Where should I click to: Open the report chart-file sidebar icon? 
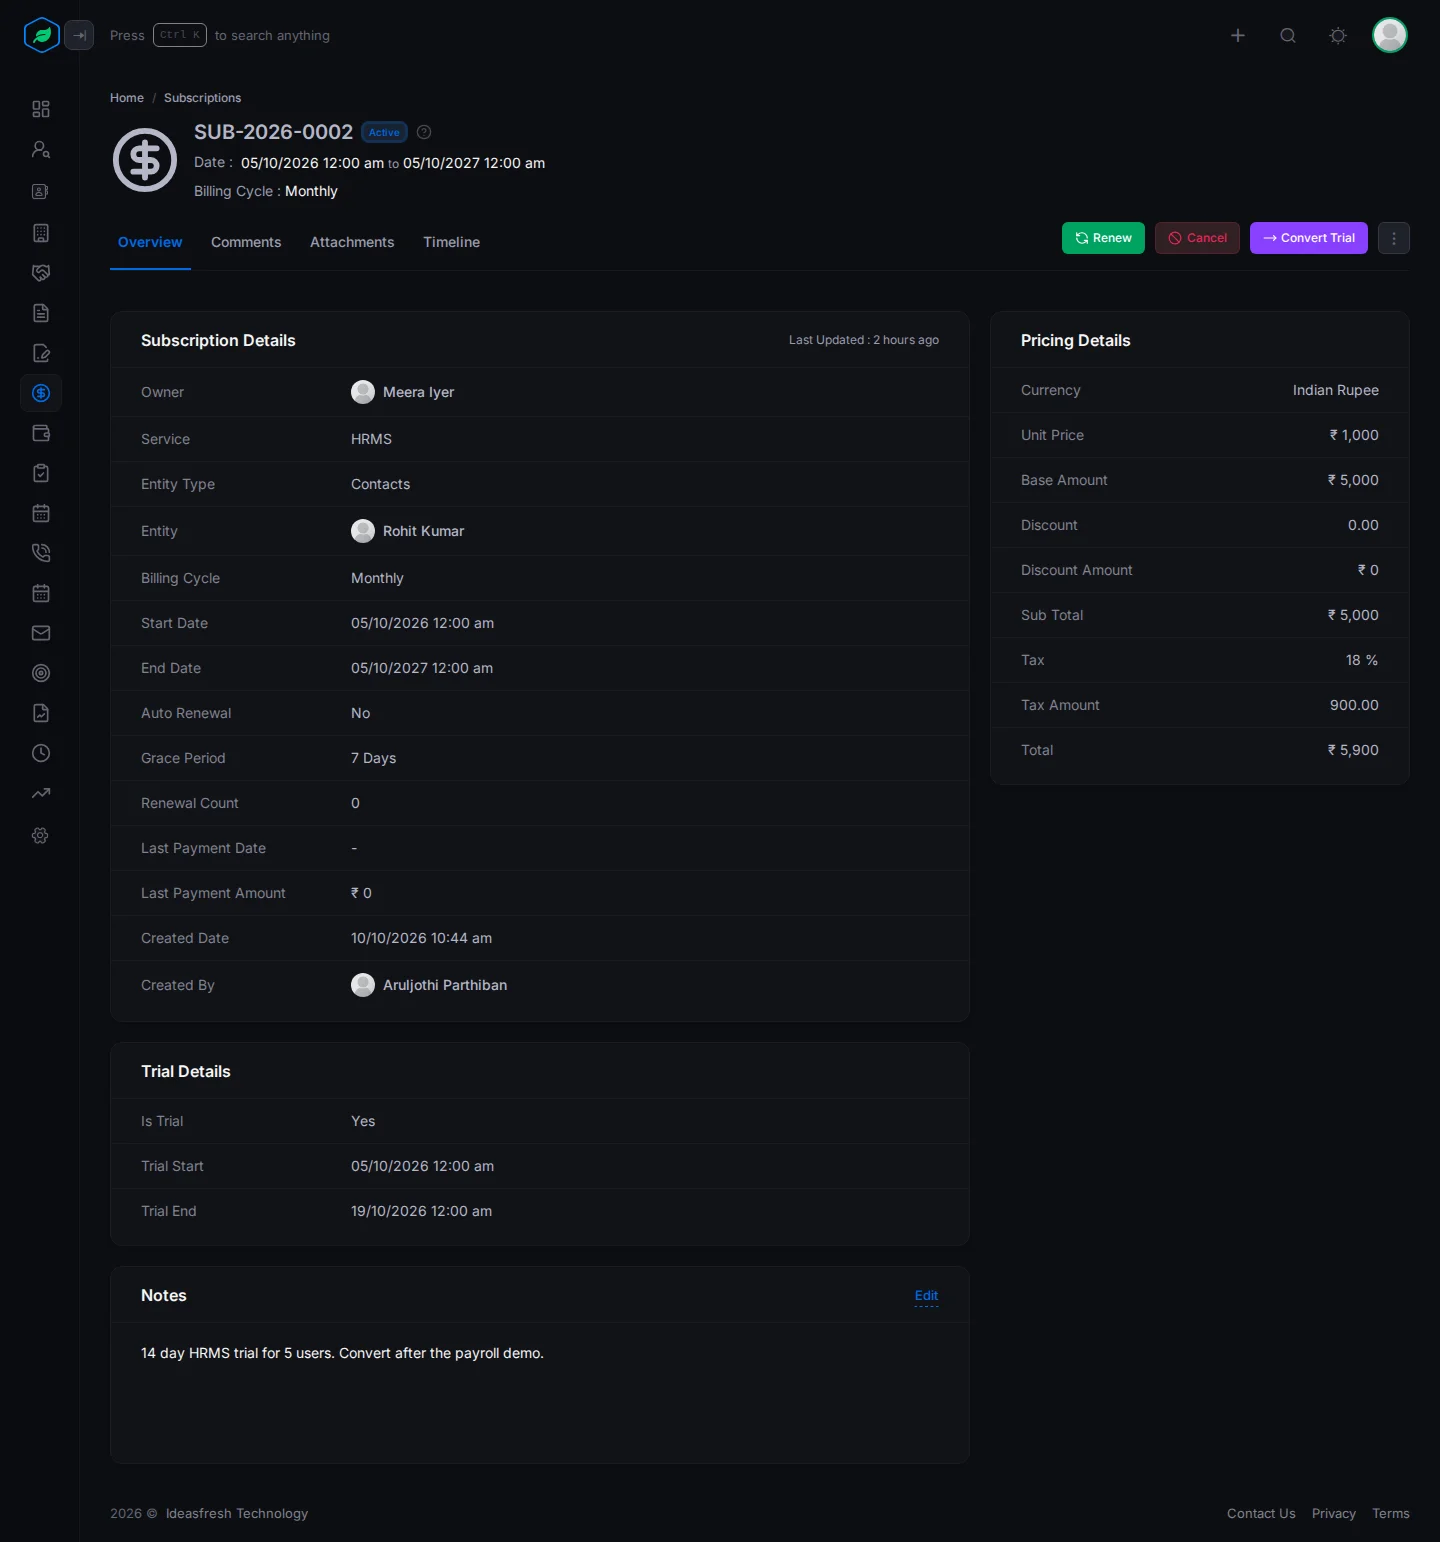pos(41,713)
